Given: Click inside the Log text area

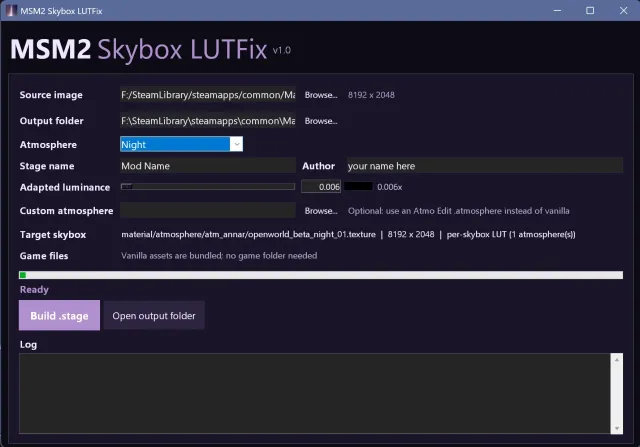Looking at the screenshot, I should (315, 393).
